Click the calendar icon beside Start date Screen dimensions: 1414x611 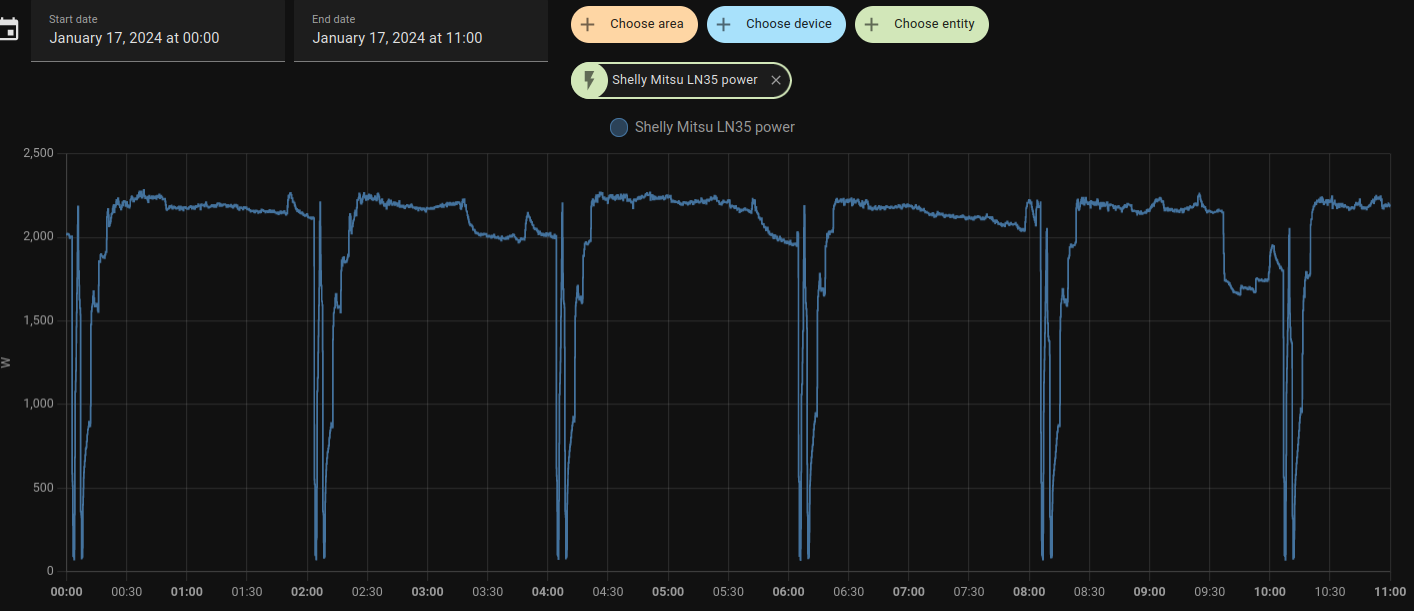8,29
